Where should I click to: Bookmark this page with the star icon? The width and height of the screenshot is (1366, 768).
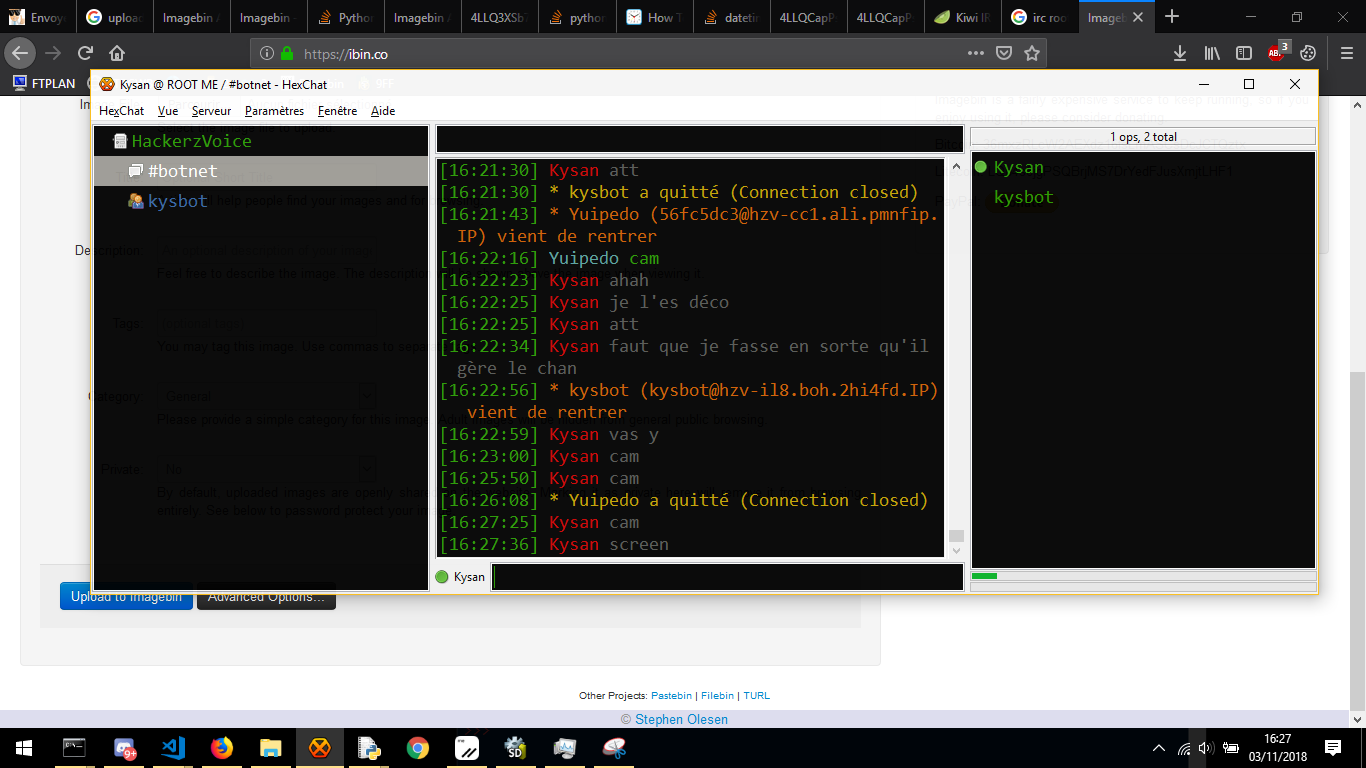click(1032, 53)
